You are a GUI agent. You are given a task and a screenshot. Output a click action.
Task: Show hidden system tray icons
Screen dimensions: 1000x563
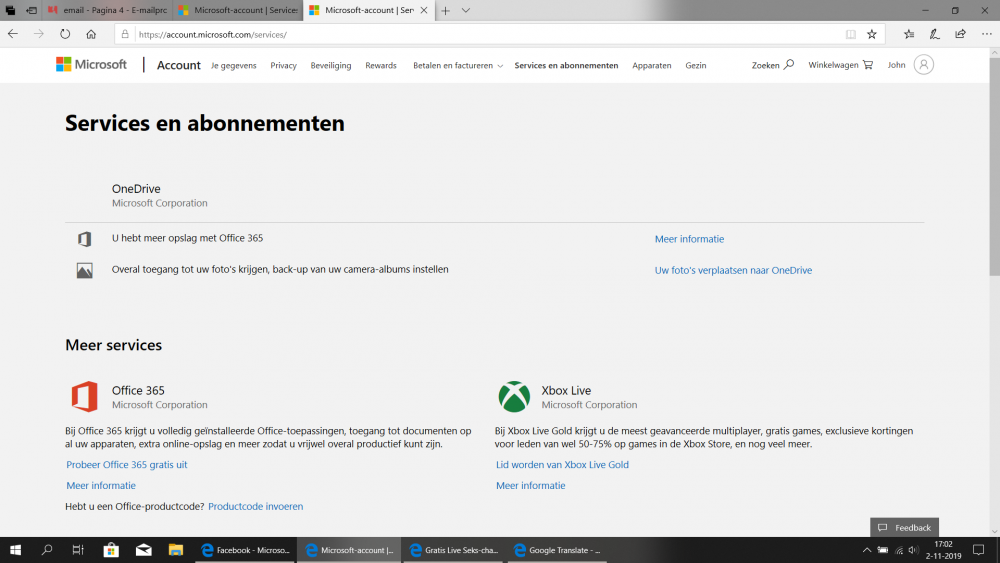(867, 550)
